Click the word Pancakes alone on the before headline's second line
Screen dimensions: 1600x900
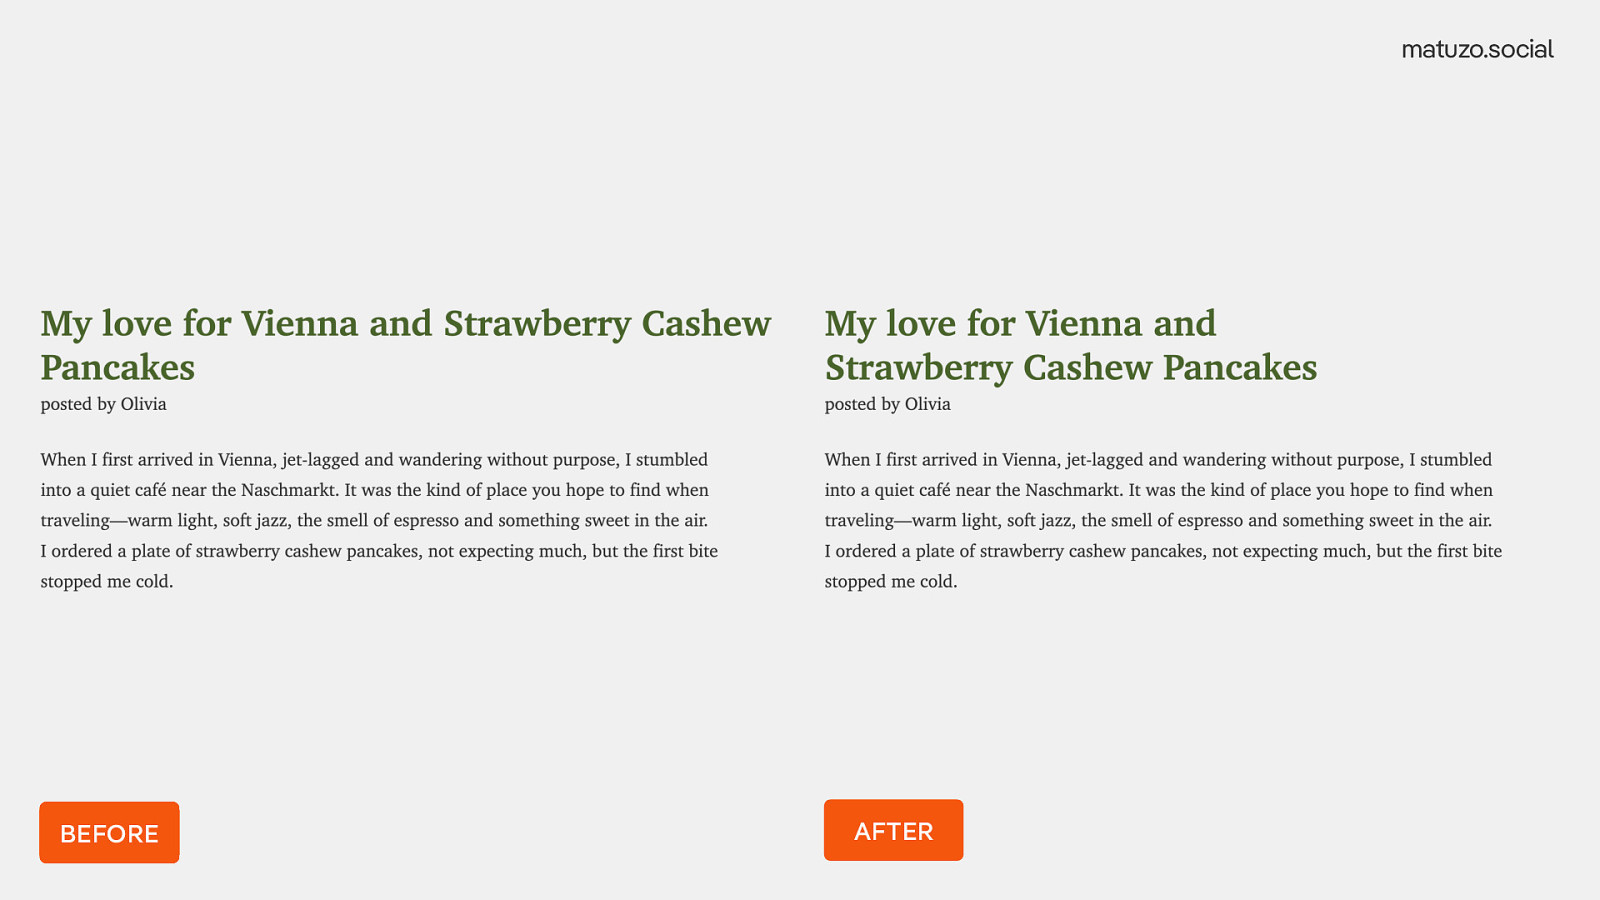(118, 367)
